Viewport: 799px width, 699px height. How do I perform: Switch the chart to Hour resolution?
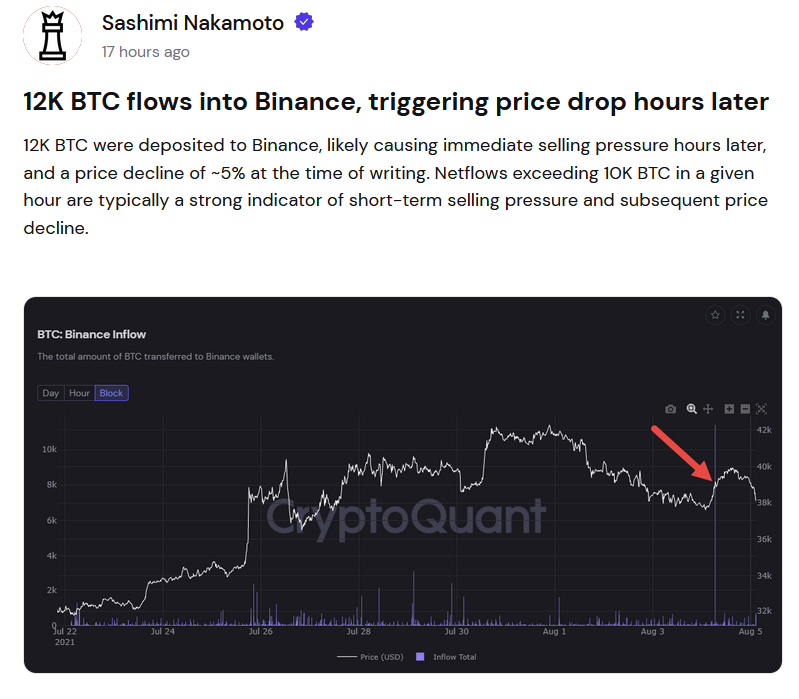coord(80,393)
